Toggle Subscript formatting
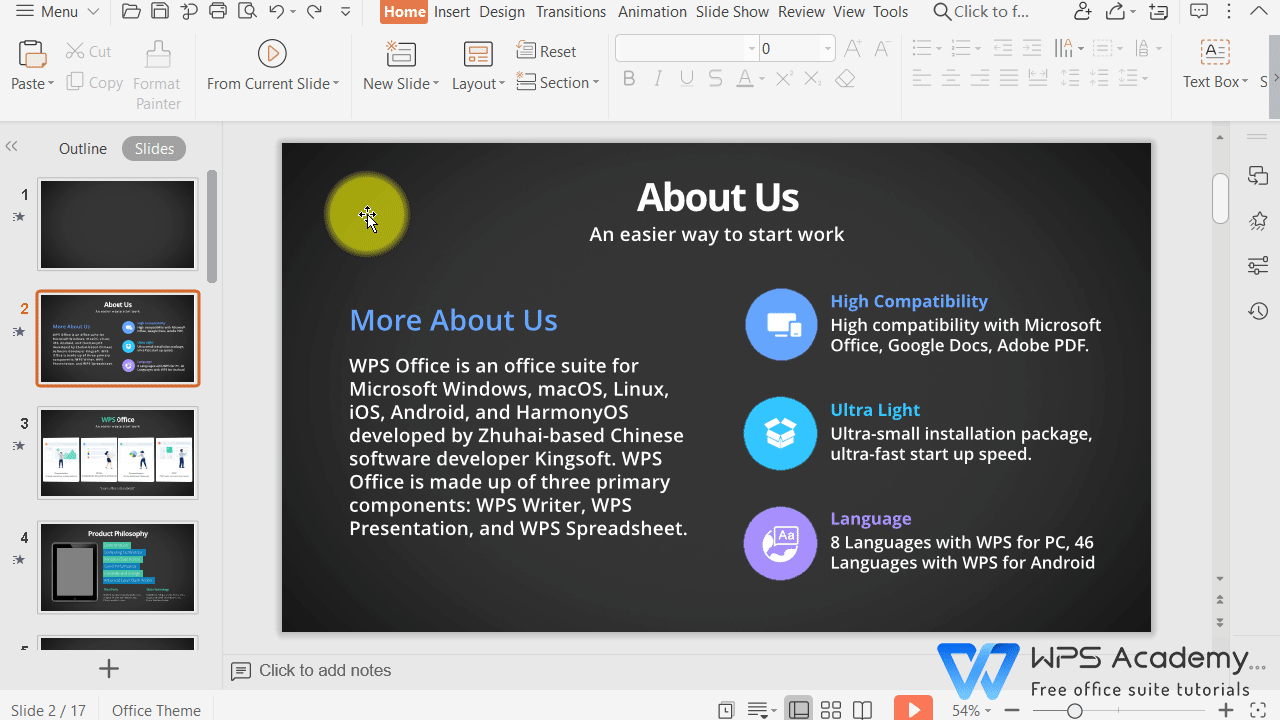This screenshot has width=1280, height=720. pos(813,79)
